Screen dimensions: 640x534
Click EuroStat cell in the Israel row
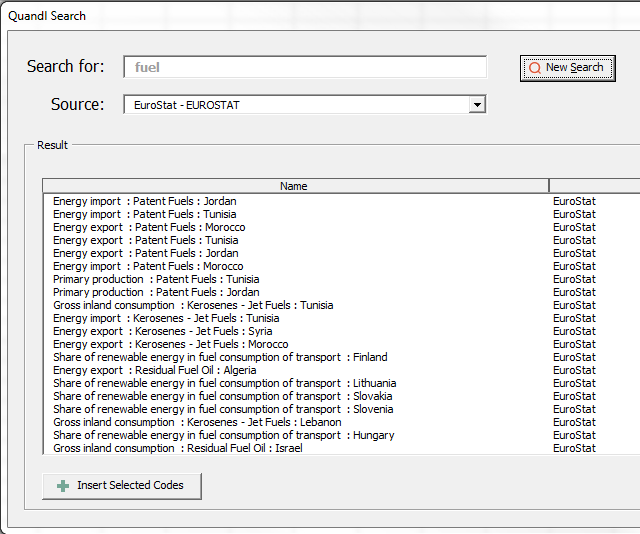tap(574, 448)
